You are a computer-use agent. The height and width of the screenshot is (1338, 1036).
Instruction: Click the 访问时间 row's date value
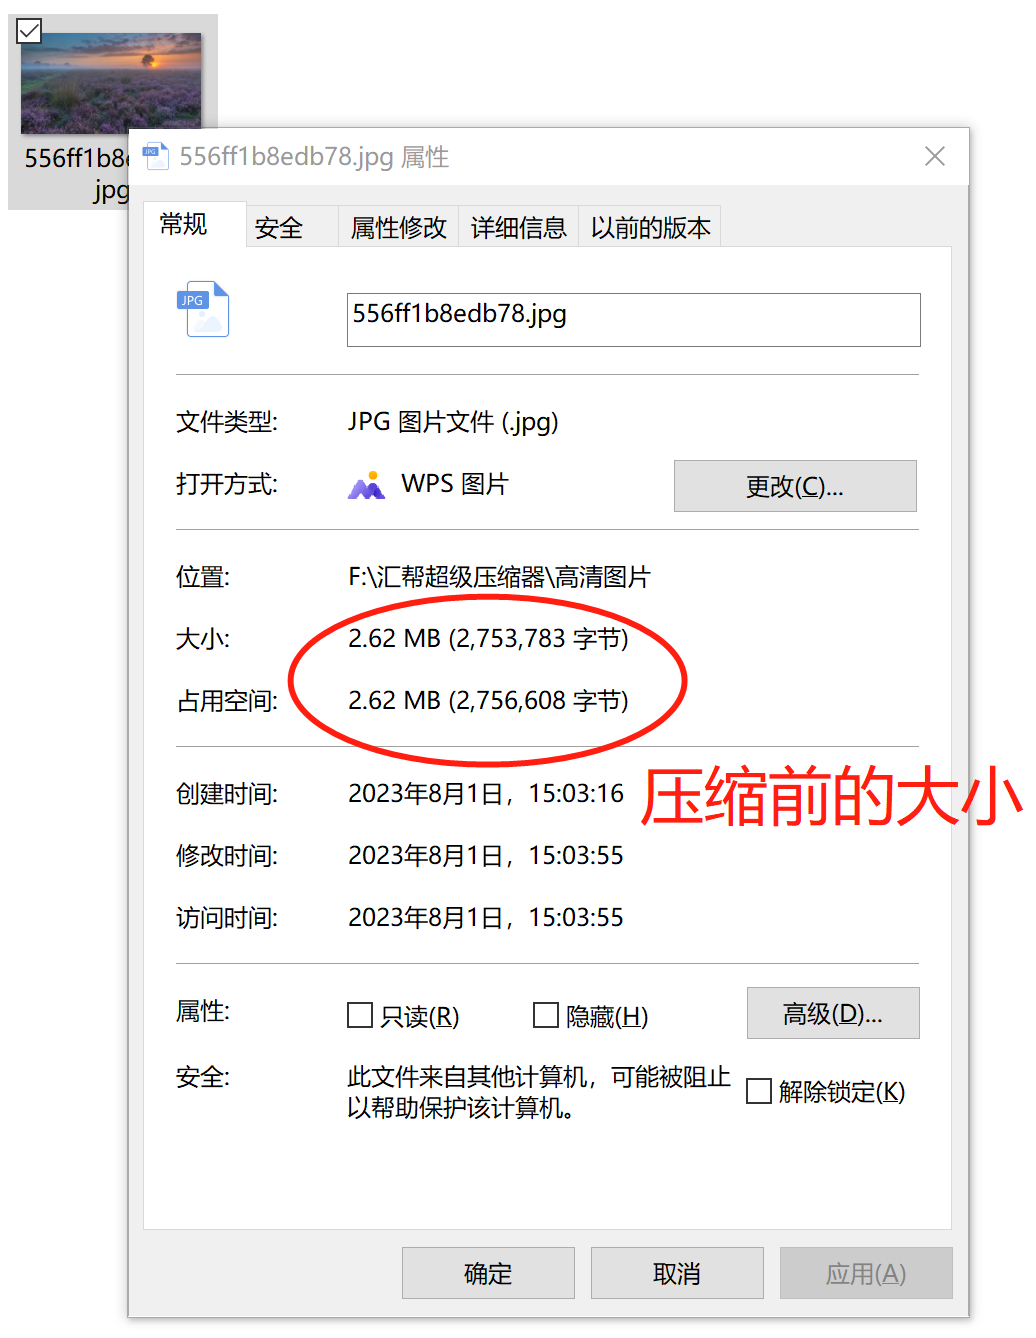(486, 918)
